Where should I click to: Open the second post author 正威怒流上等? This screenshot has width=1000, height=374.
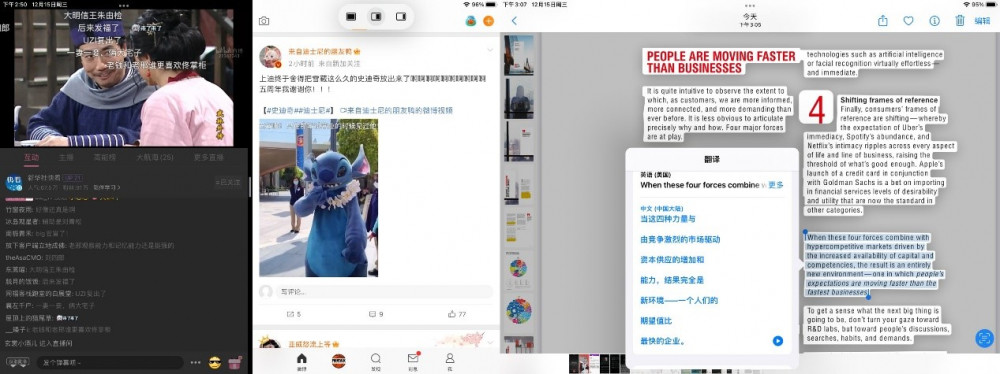[x=309, y=343]
